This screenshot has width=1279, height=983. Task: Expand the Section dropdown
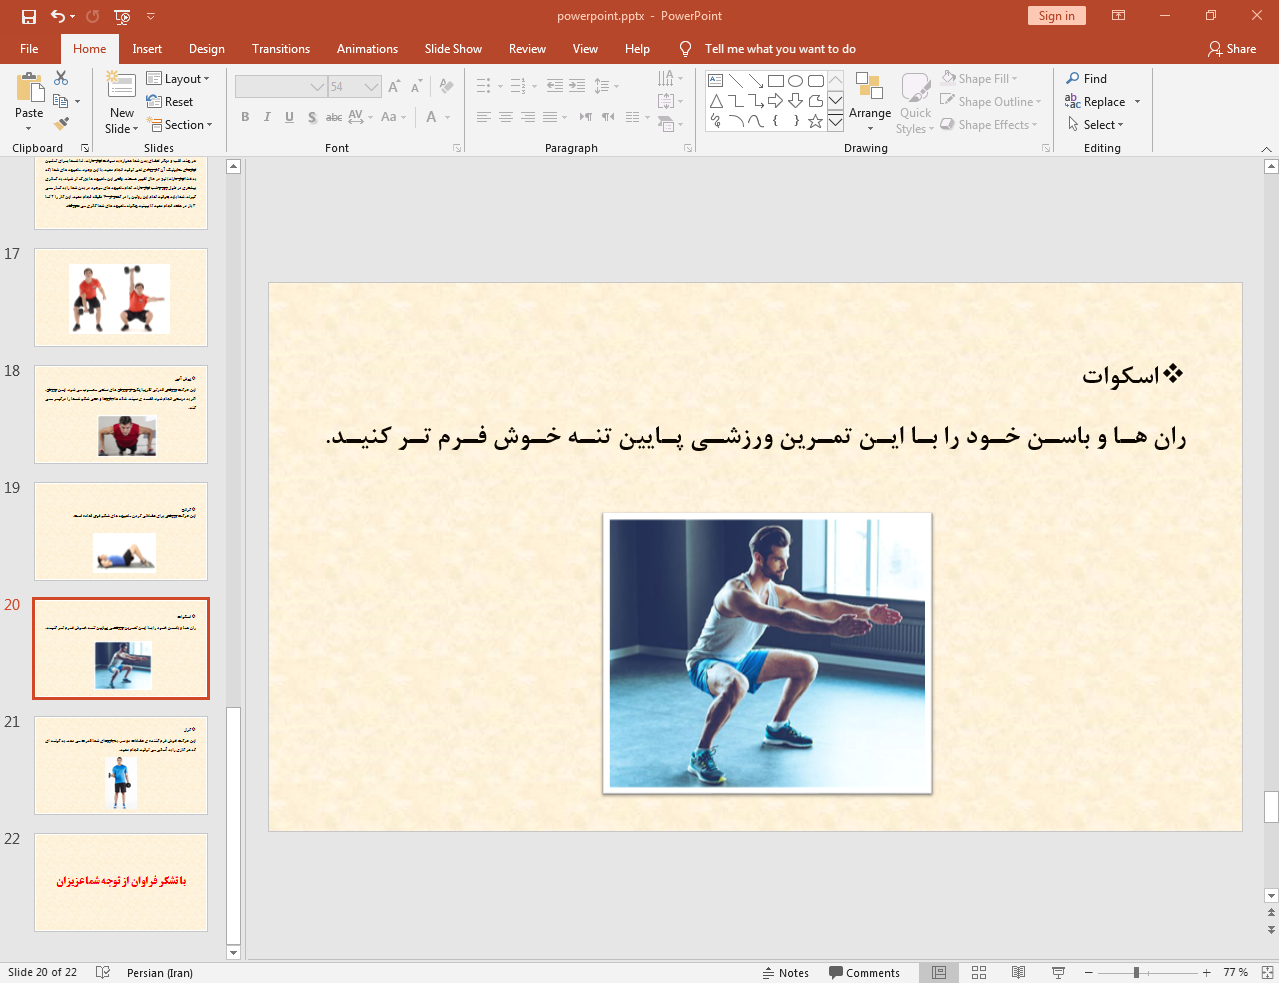click(x=180, y=124)
